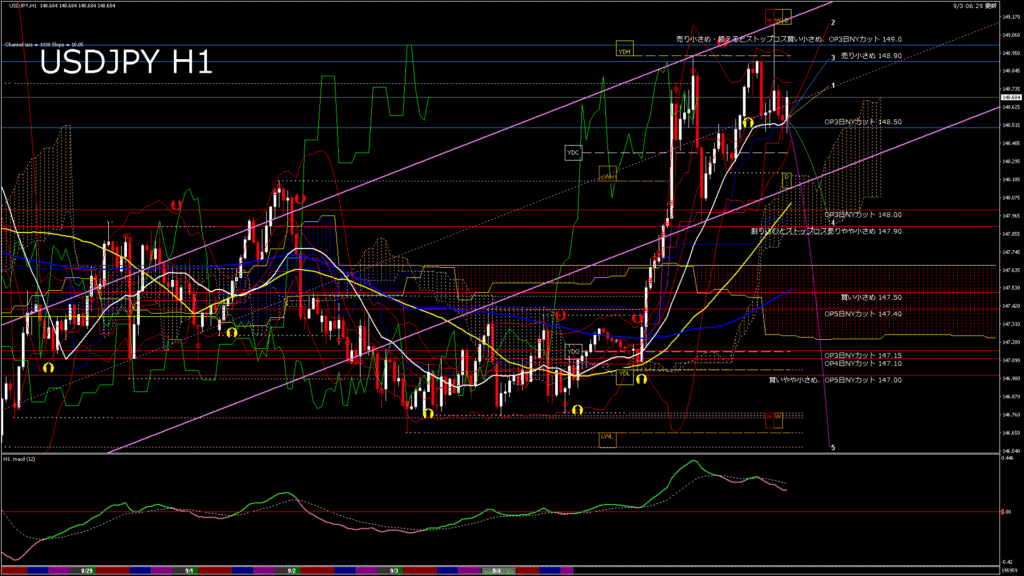Viewport: 1024px width, 576px height.
Task: Select the 9/3 date marker on timeline
Action: (394, 570)
